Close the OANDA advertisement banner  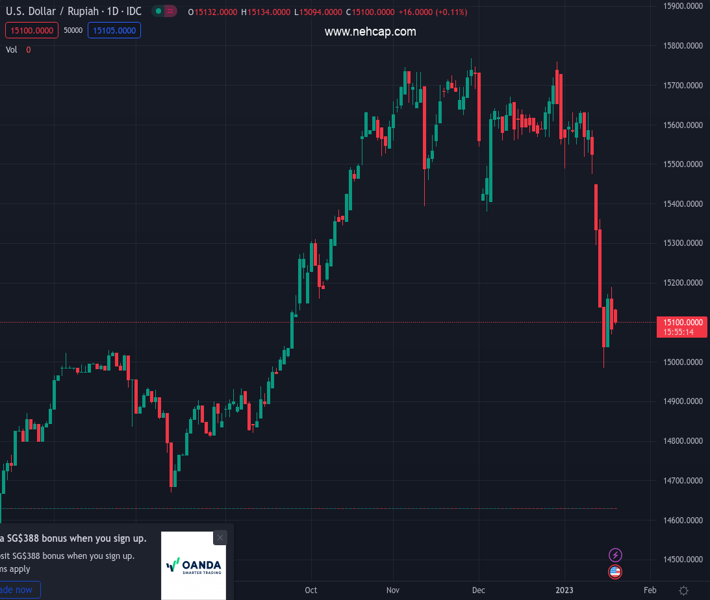220,538
